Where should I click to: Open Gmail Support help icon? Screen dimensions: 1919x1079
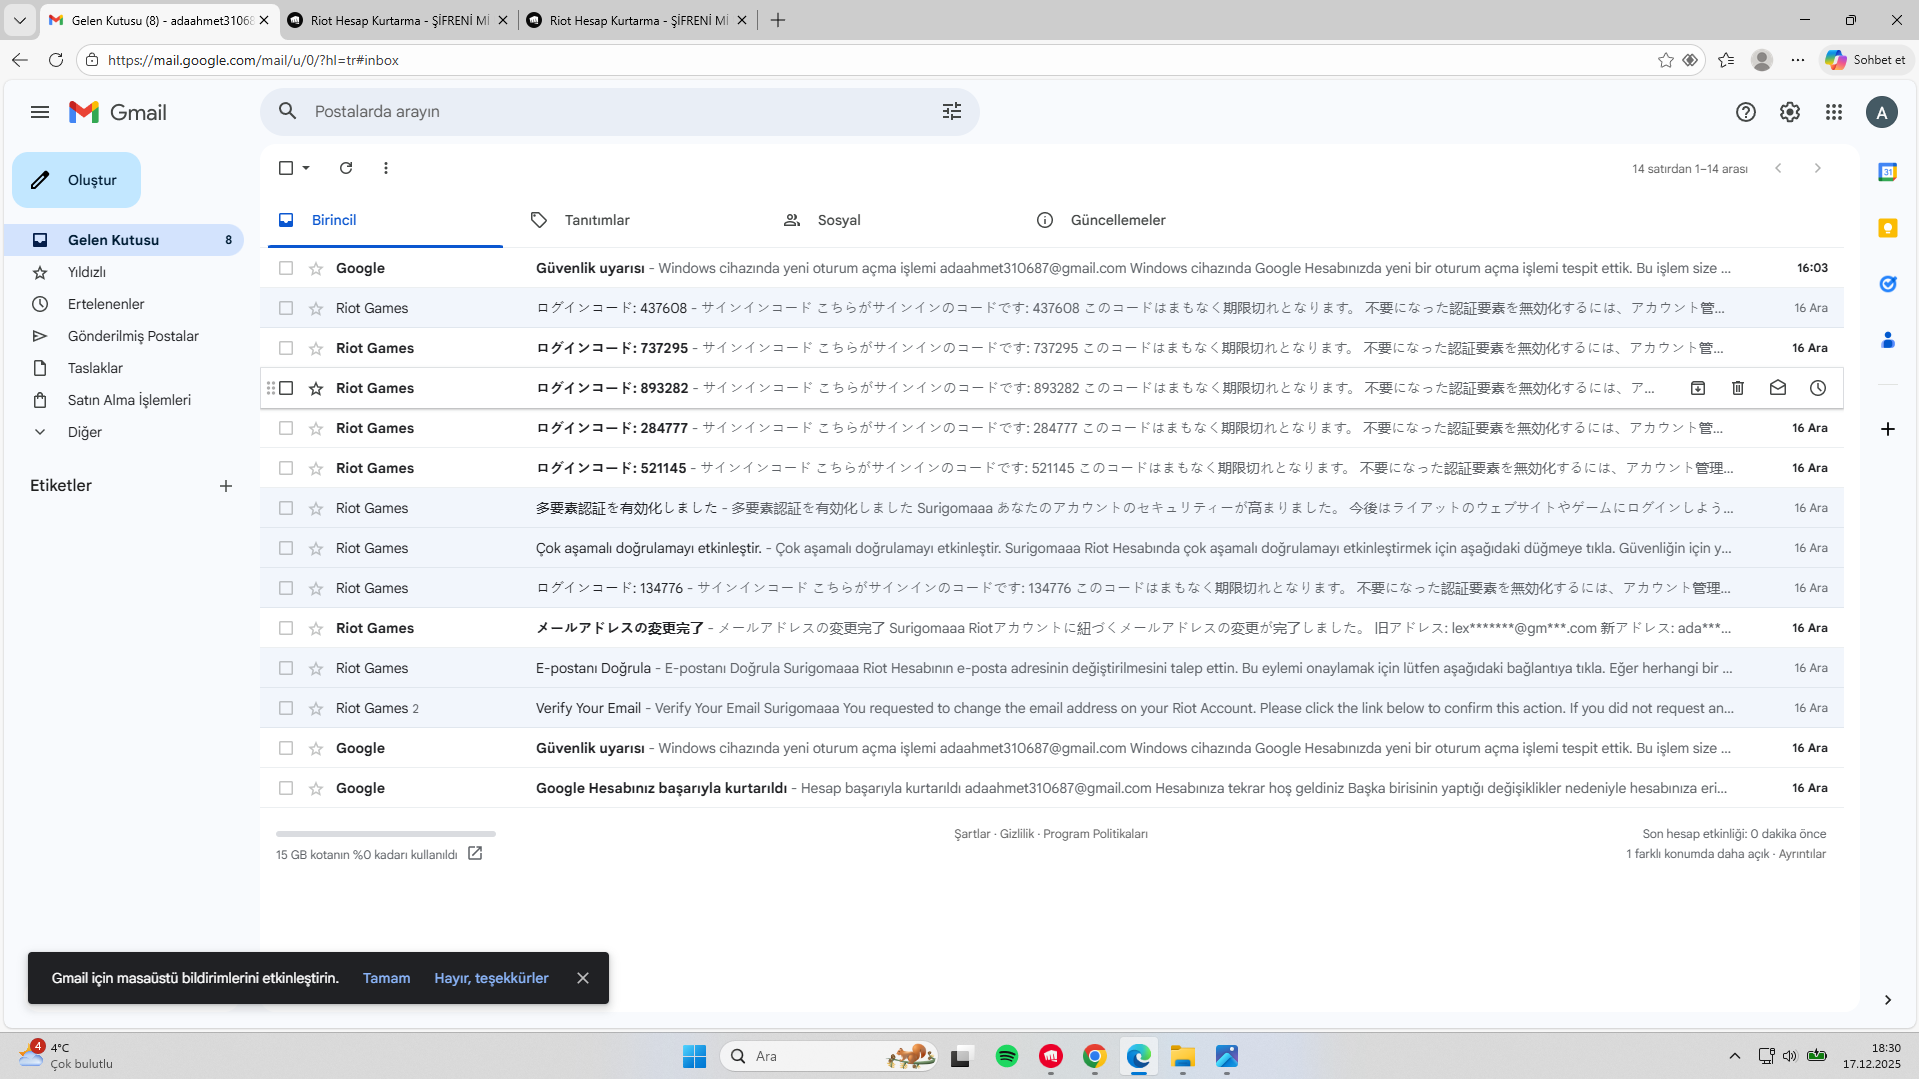1746,112
